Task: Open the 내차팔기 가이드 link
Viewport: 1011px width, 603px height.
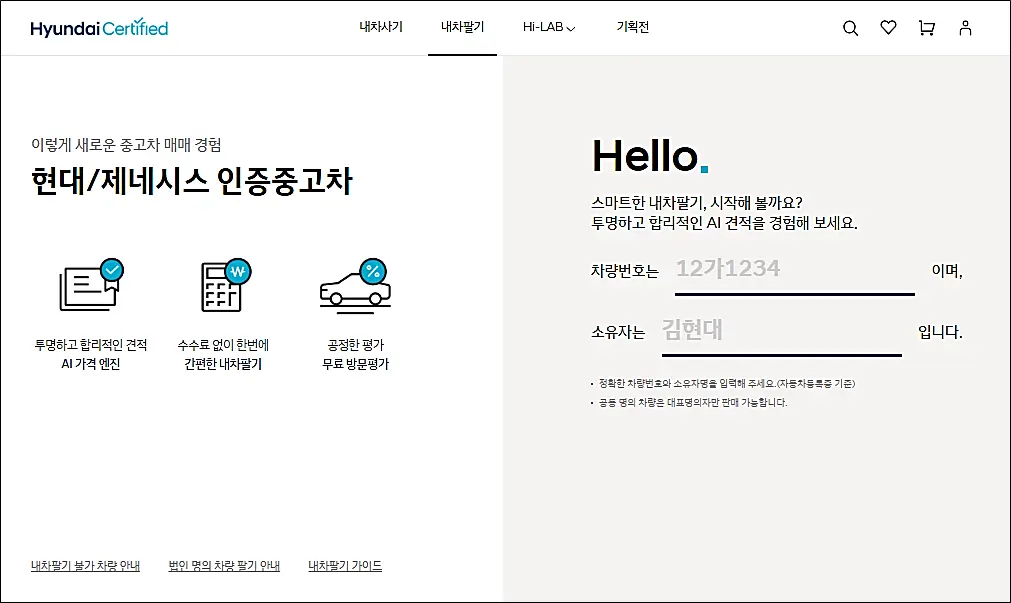Action: [344, 565]
